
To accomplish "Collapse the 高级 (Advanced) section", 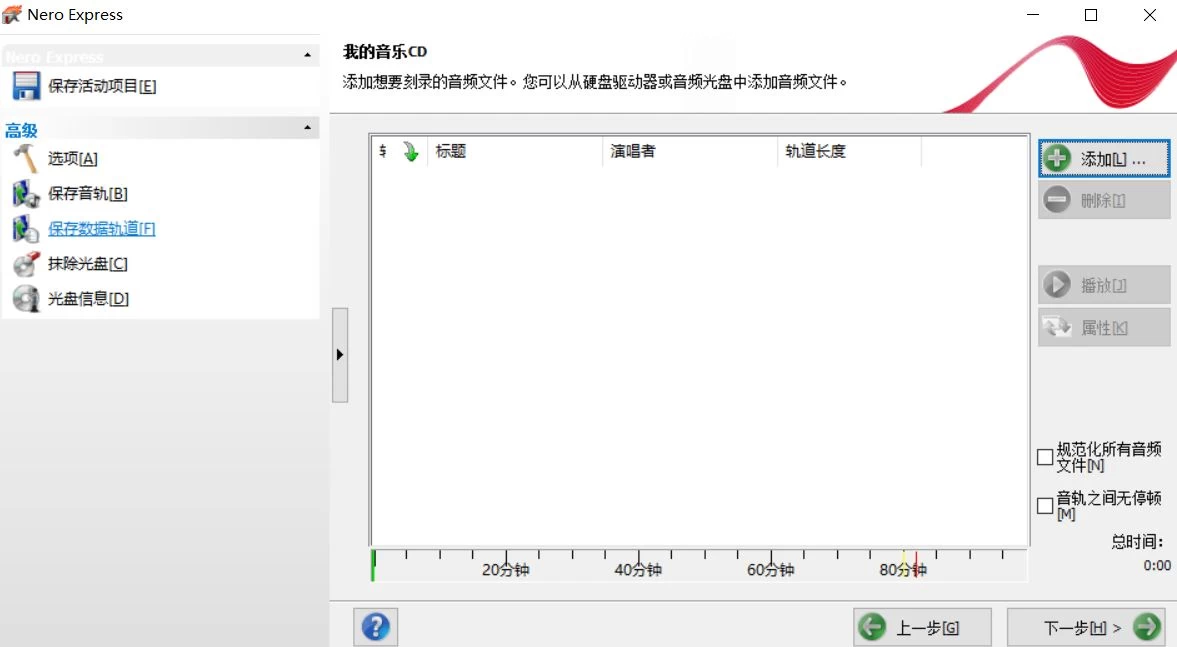I will (308, 127).
